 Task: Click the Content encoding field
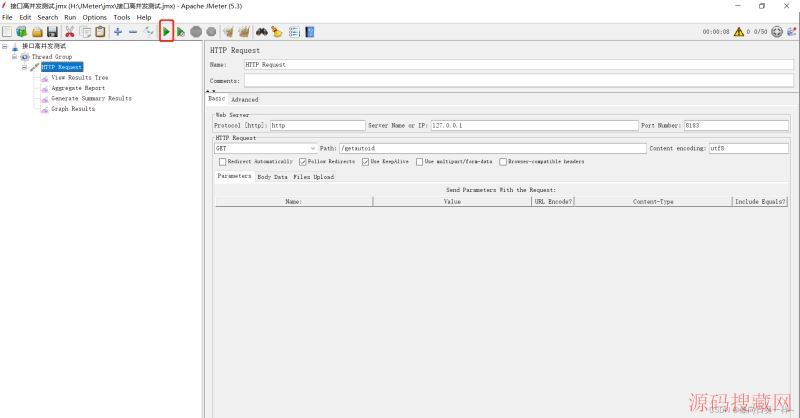coord(748,148)
